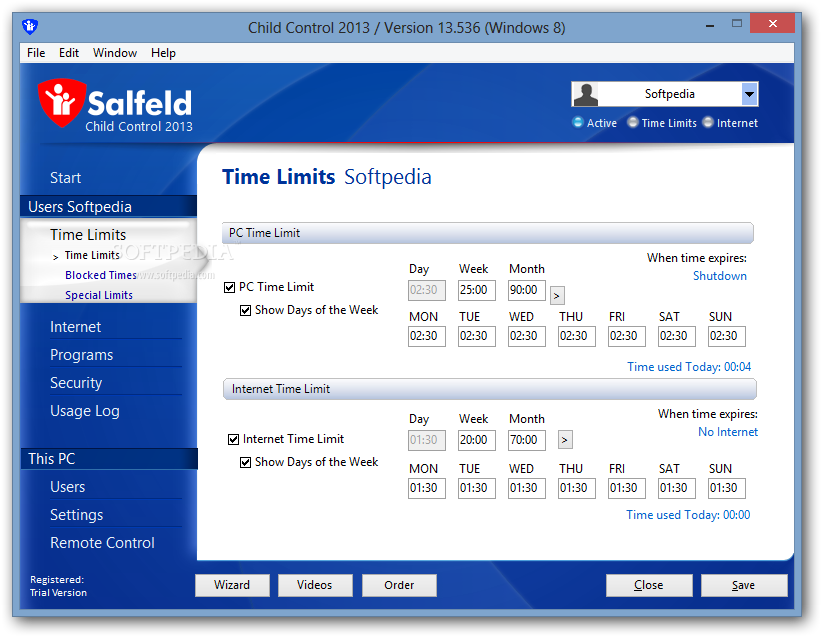Screen dimensions: 822x637
Task: Click the PC Time Limit section header bar
Action: point(488,233)
